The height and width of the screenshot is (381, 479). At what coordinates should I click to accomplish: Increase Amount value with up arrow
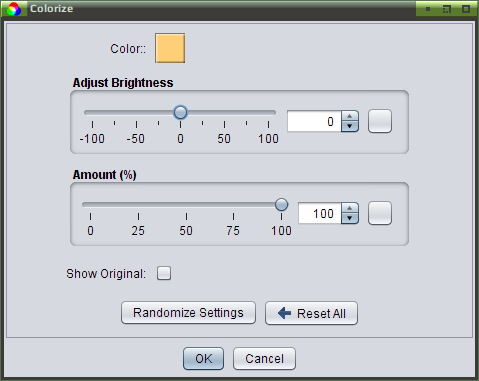point(350,208)
